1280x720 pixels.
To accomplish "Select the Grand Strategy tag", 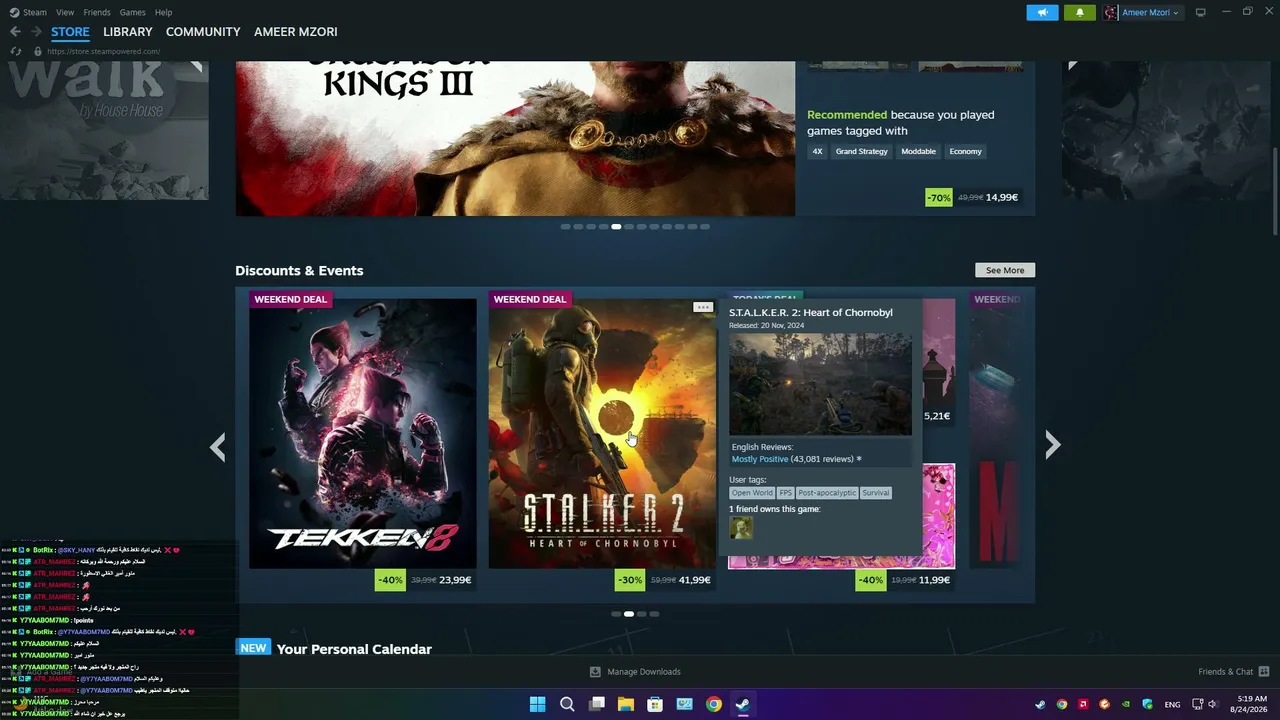I will pyautogui.click(x=861, y=152).
